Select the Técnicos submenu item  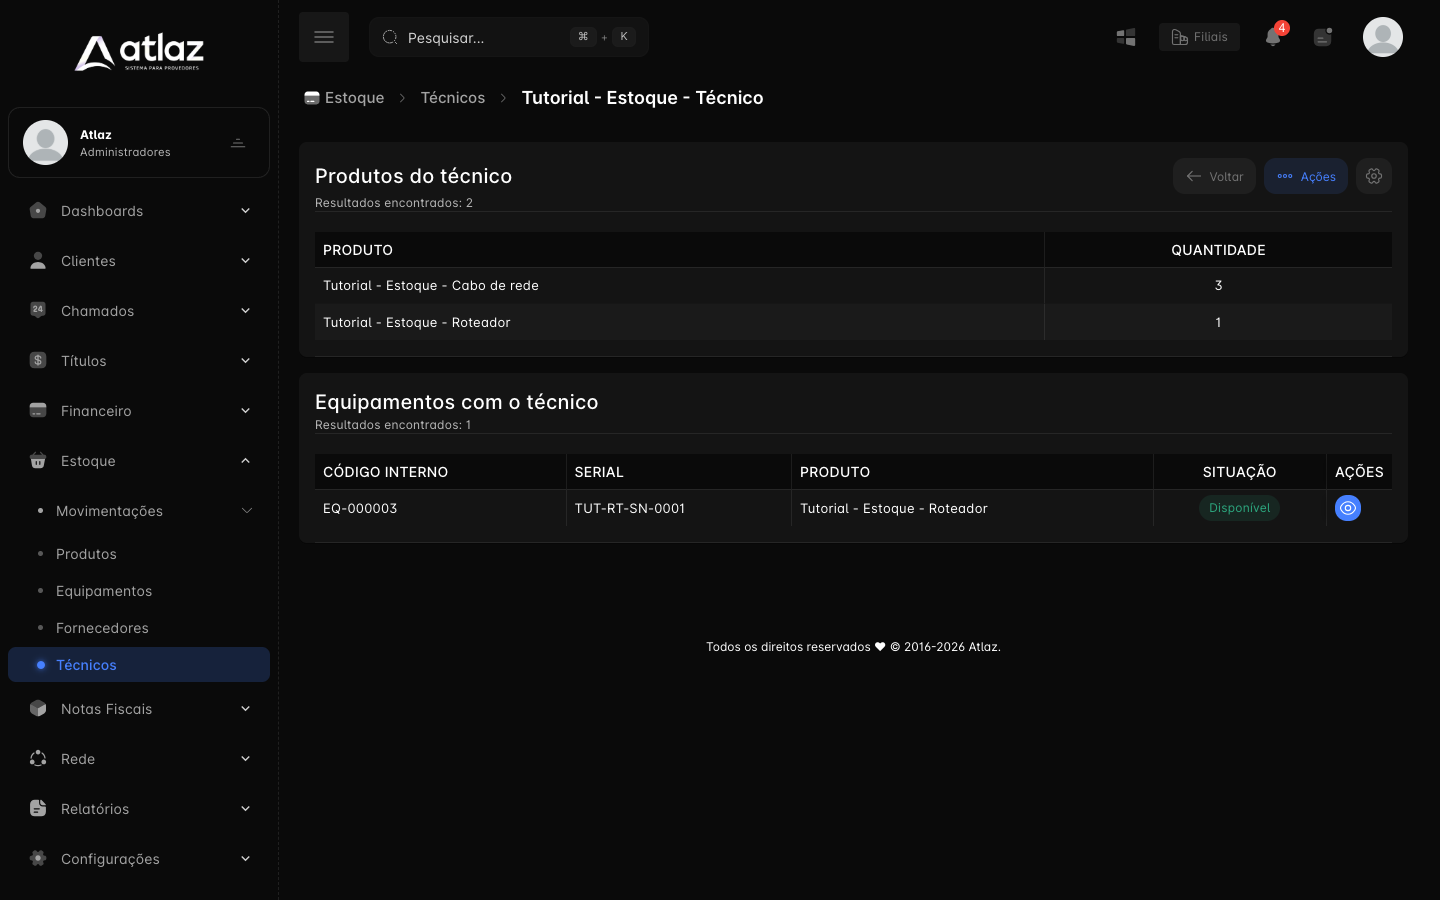pyautogui.click(x=139, y=665)
